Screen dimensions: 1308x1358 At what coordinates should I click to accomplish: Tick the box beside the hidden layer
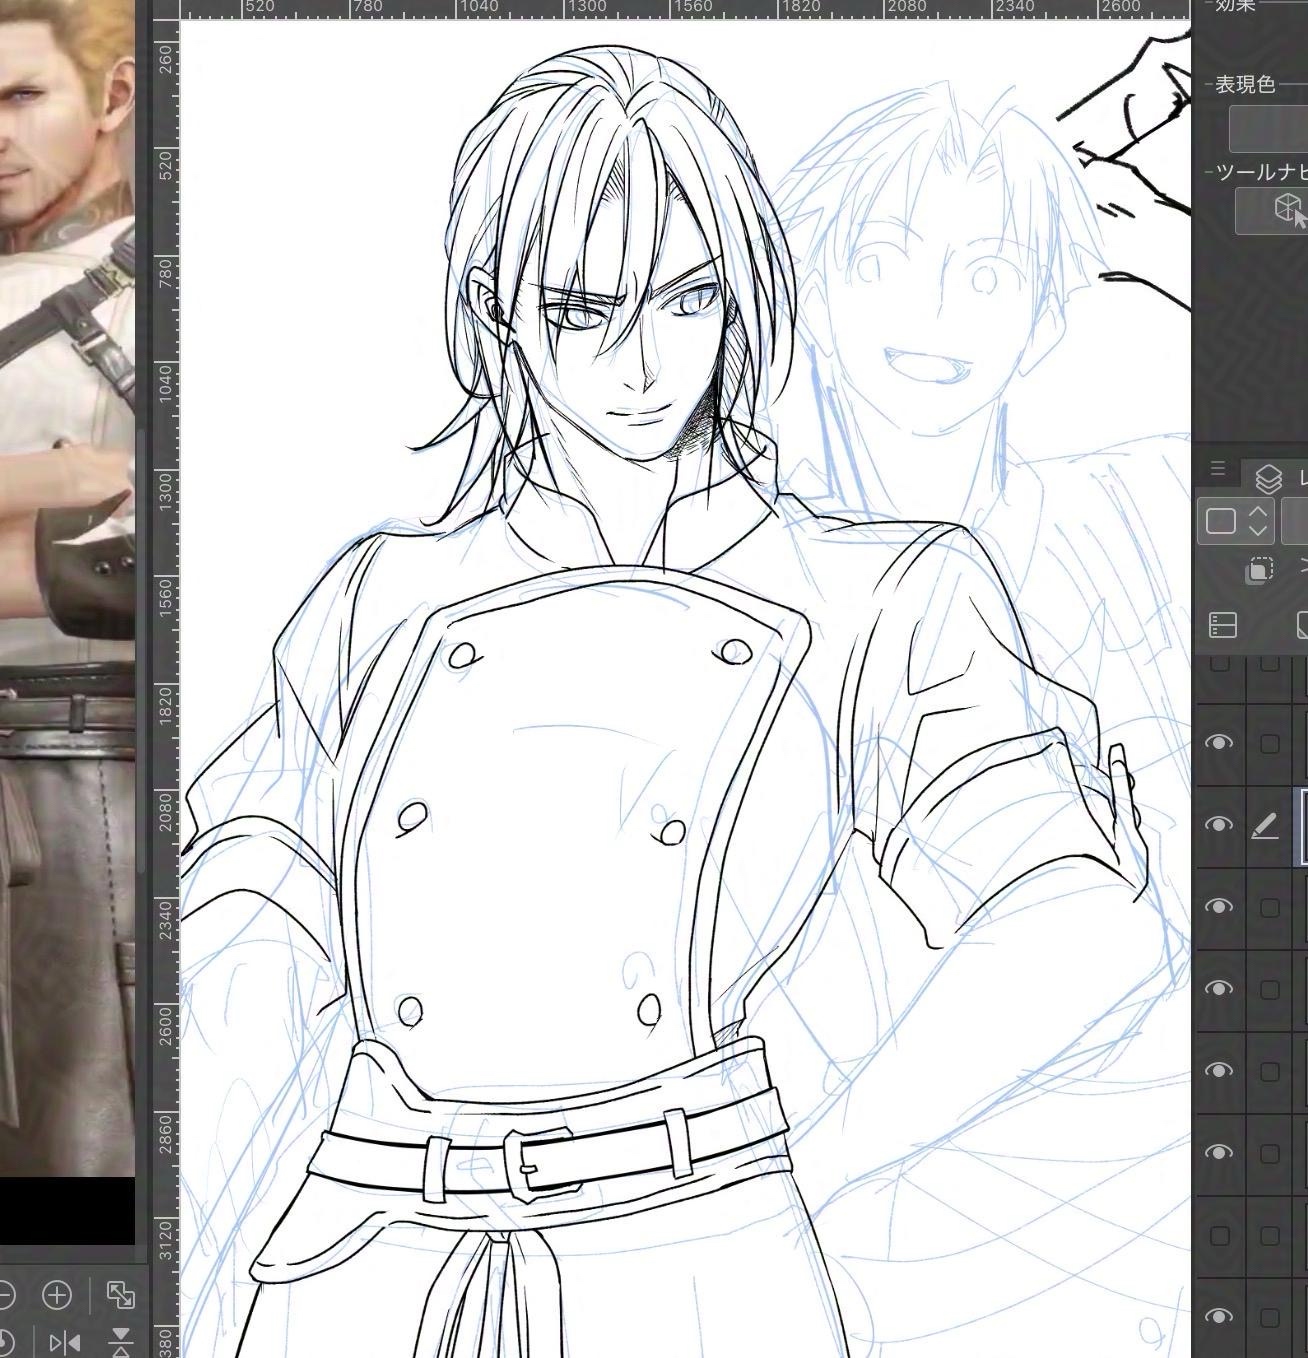point(1269,1236)
